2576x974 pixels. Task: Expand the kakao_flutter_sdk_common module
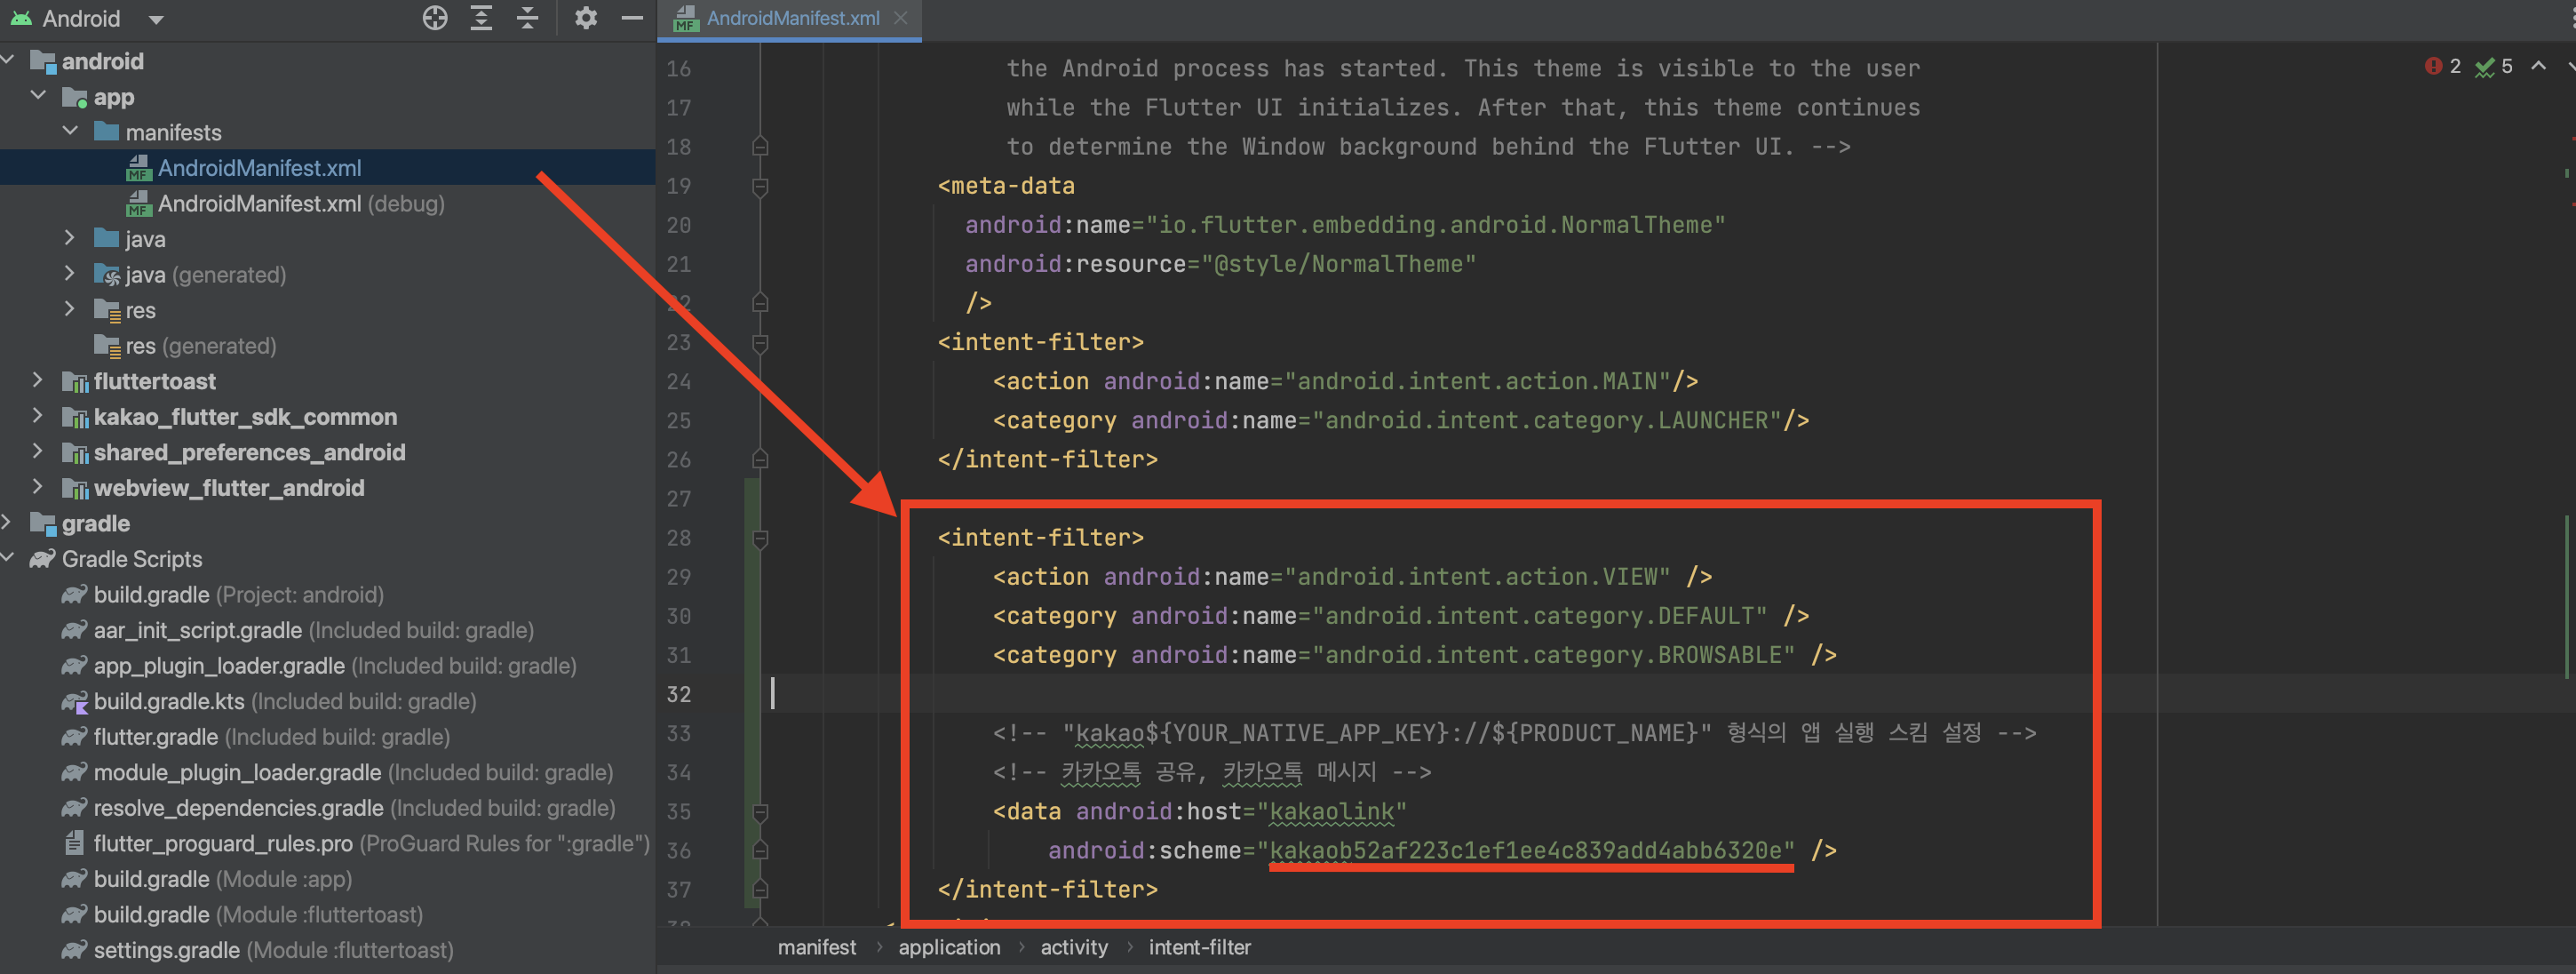click(x=38, y=416)
